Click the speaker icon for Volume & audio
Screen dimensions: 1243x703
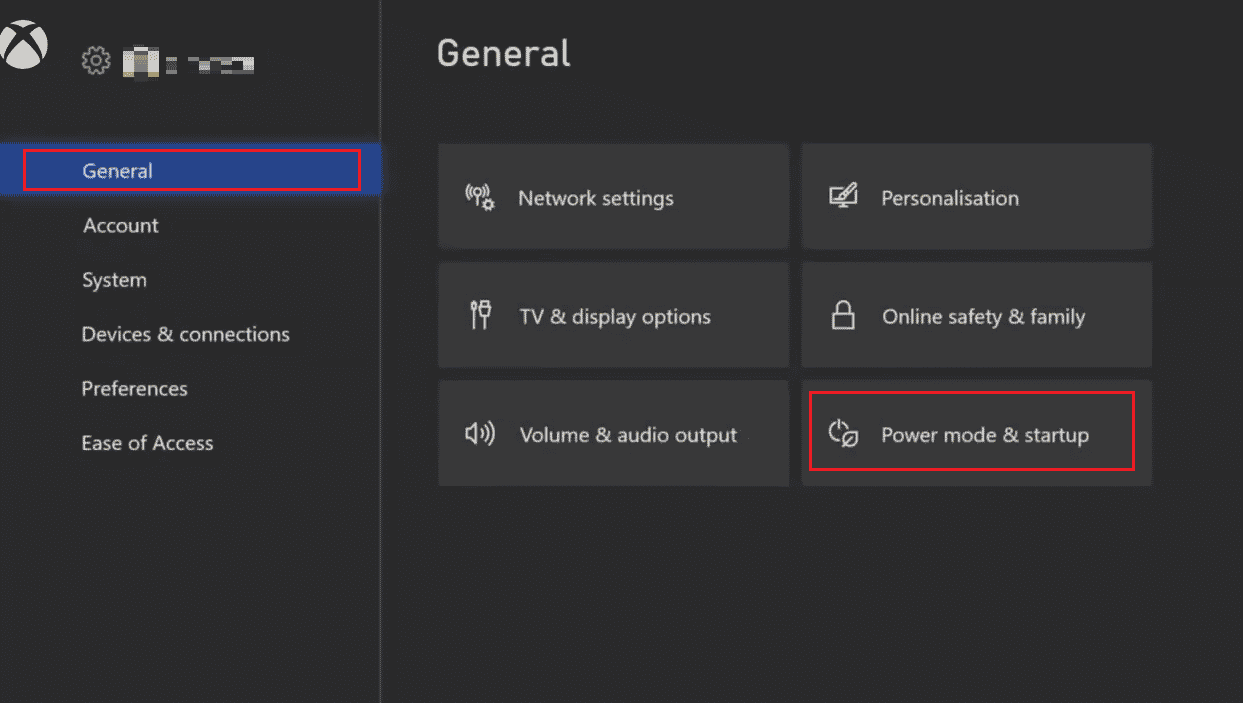pos(480,434)
